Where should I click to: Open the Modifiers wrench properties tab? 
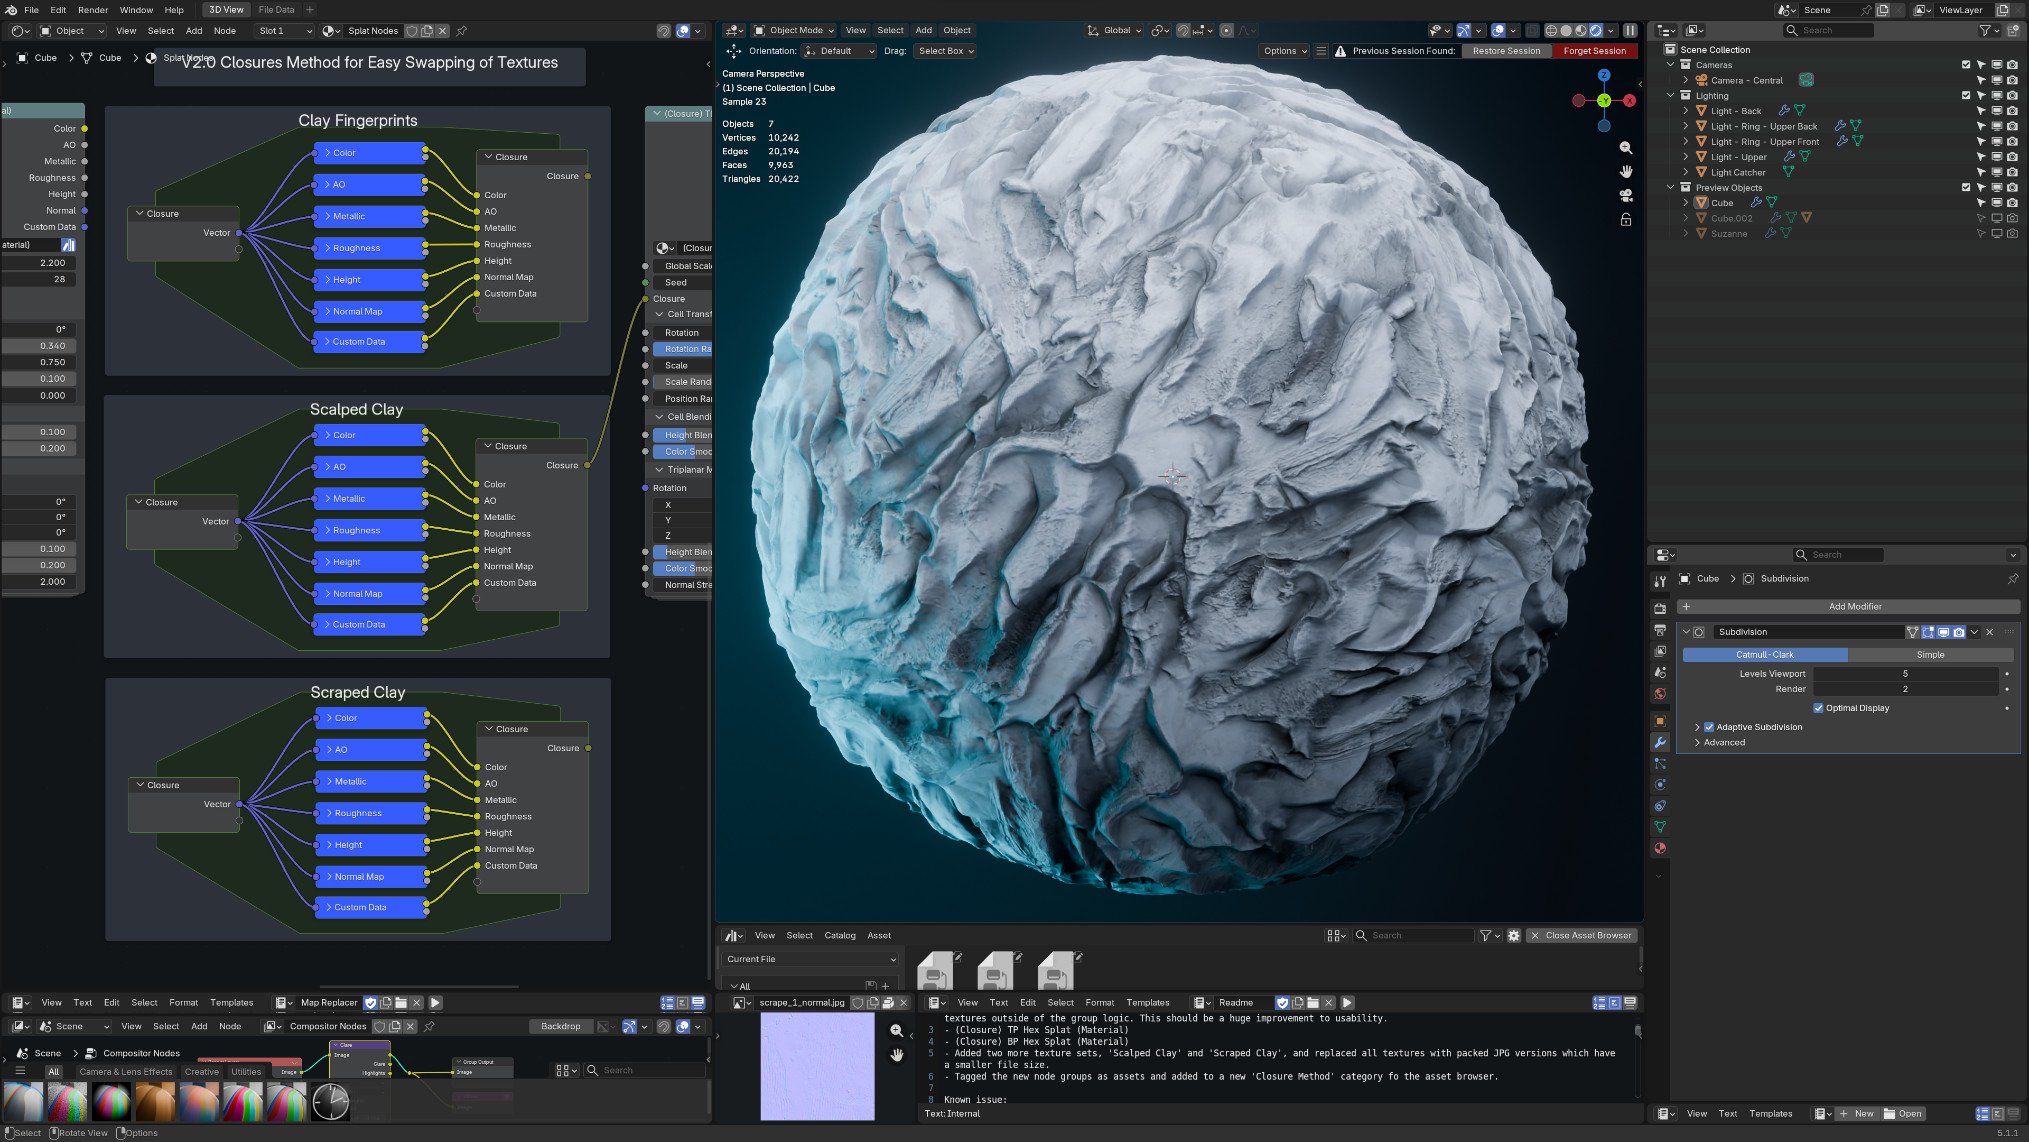click(1660, 742)
